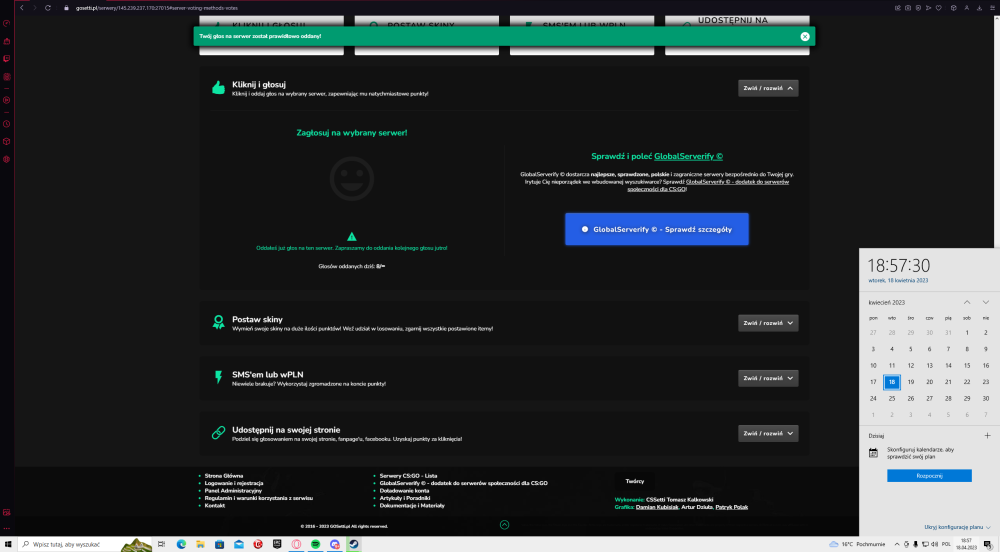The height and width of the screenshot is (552, 1000).
Task: Add an event with the plus icon
Action: pyautogui.click(x=987, y=435)
